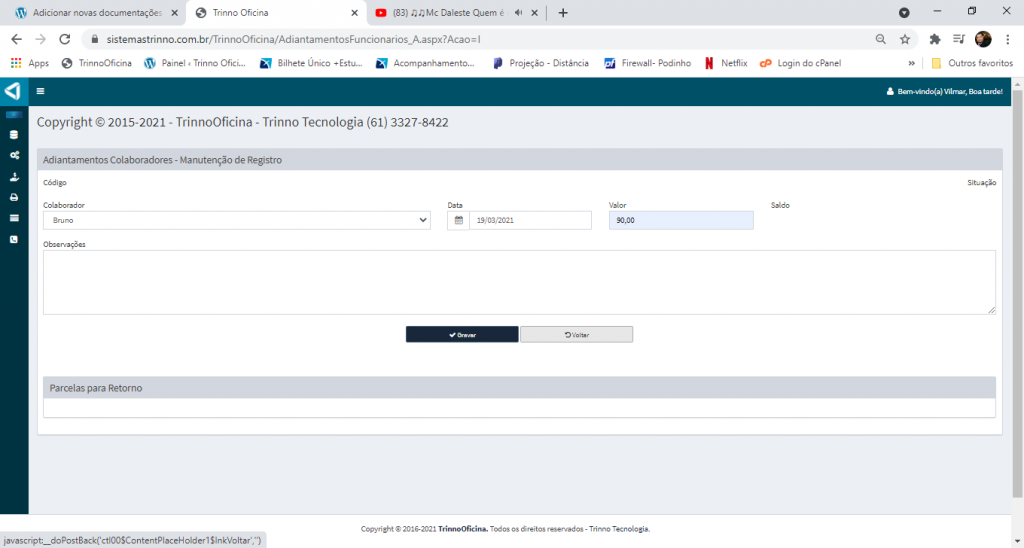Go back with the browser back arrow

click(x=16, y=39)
